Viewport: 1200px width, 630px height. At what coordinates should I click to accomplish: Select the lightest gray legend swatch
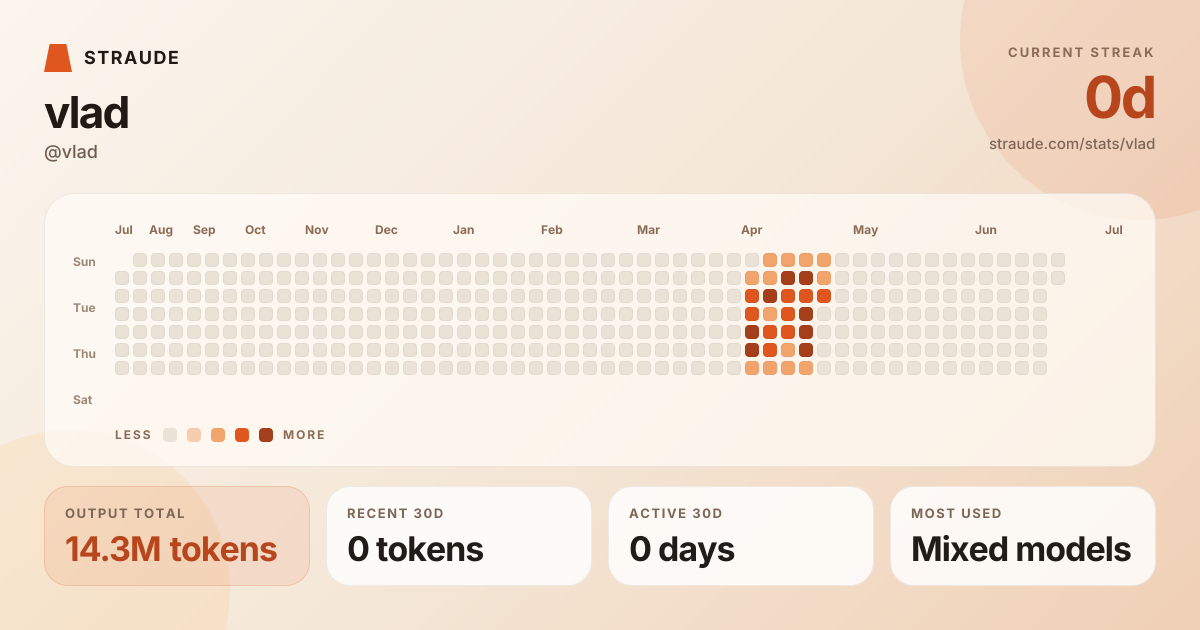click(170, 435)
